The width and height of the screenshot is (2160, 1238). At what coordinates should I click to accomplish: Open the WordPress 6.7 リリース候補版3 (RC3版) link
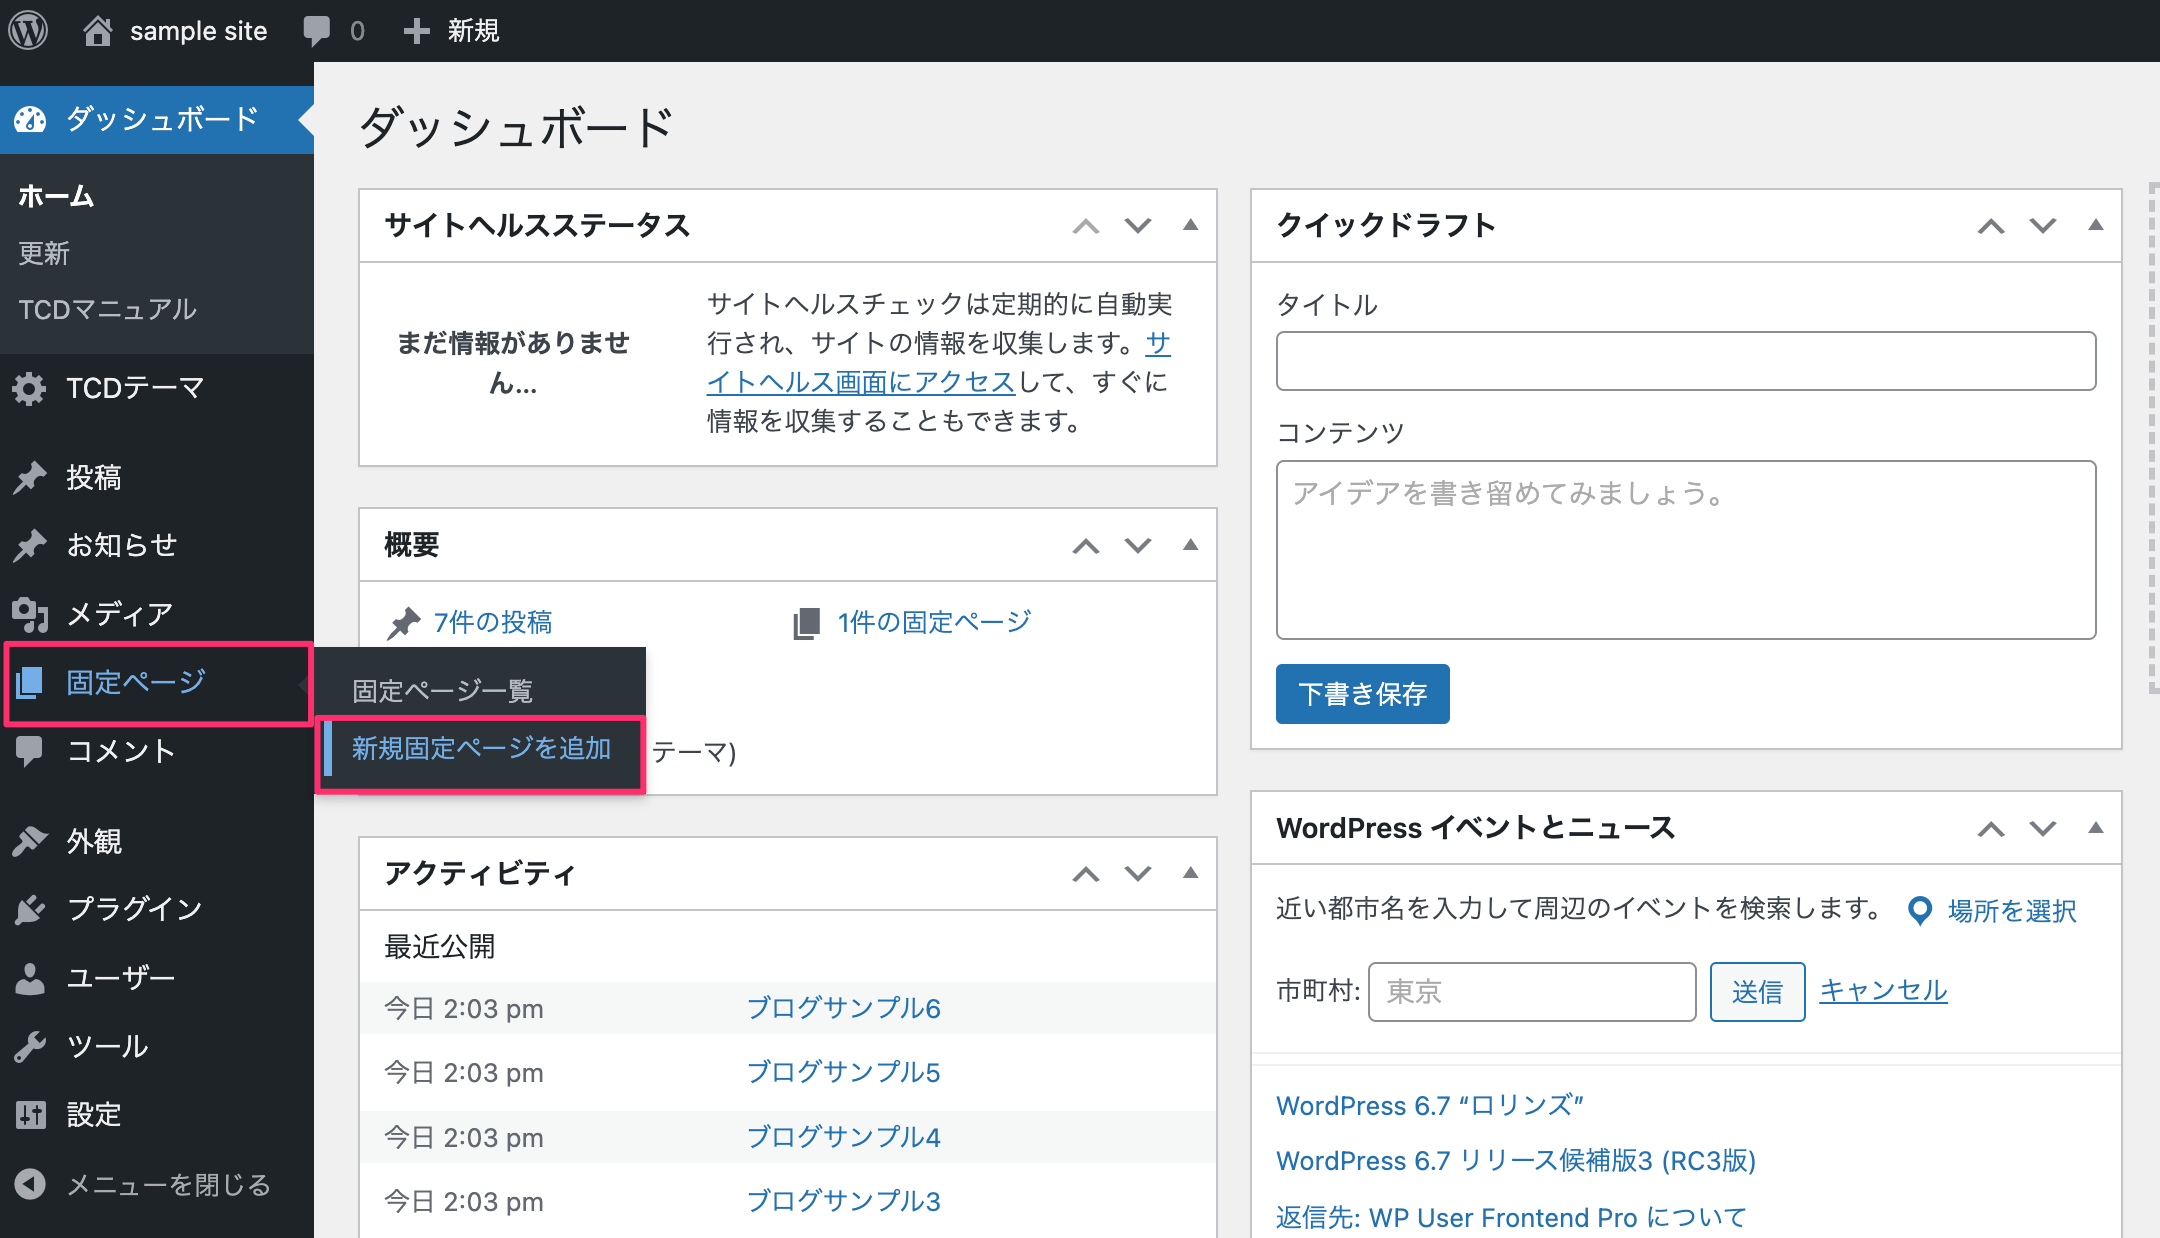coord(1516,1161)
